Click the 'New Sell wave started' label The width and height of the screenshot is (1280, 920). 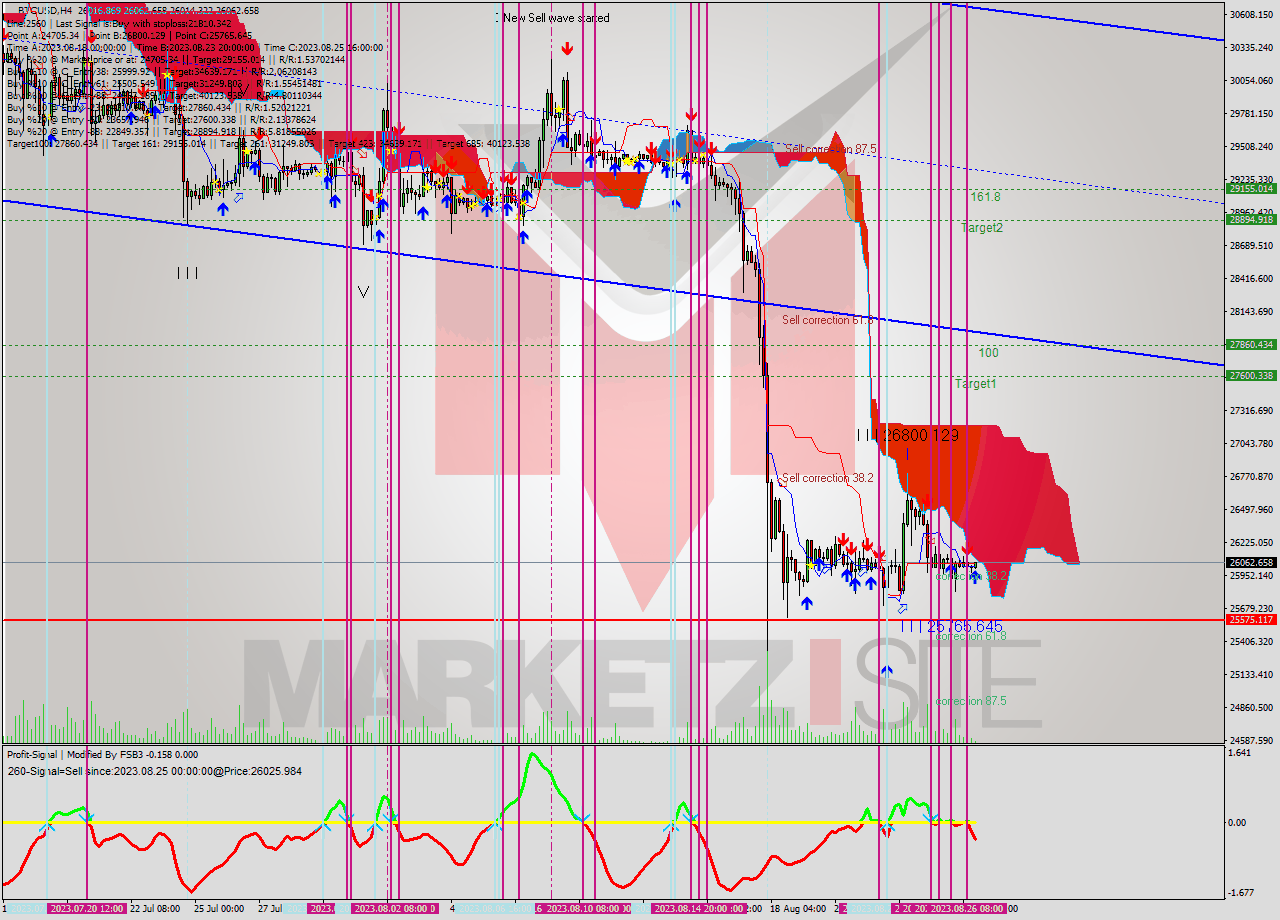[556, 18]
